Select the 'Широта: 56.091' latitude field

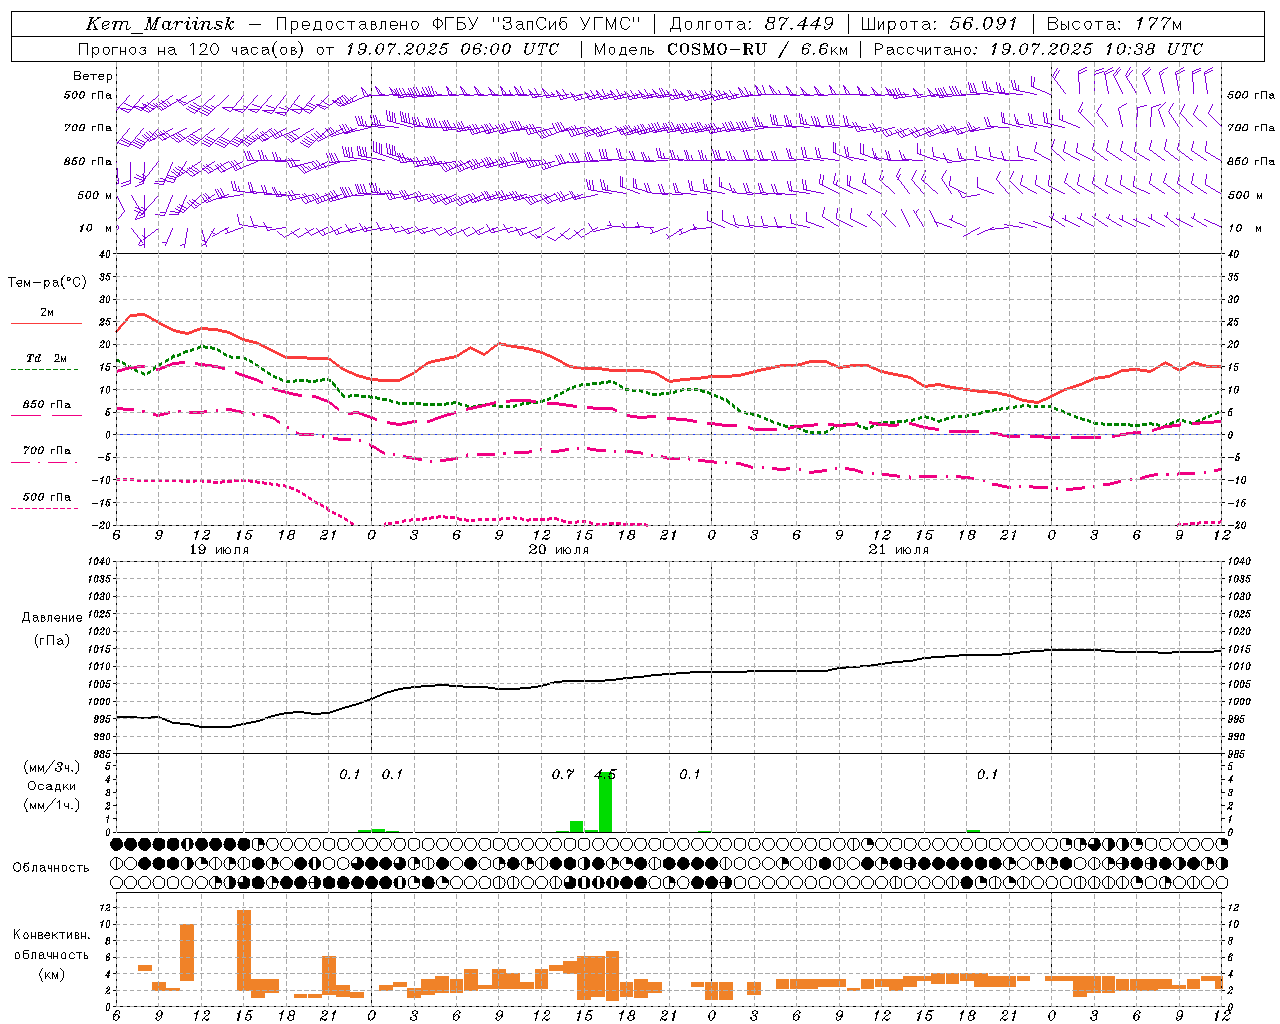point(939,24)
